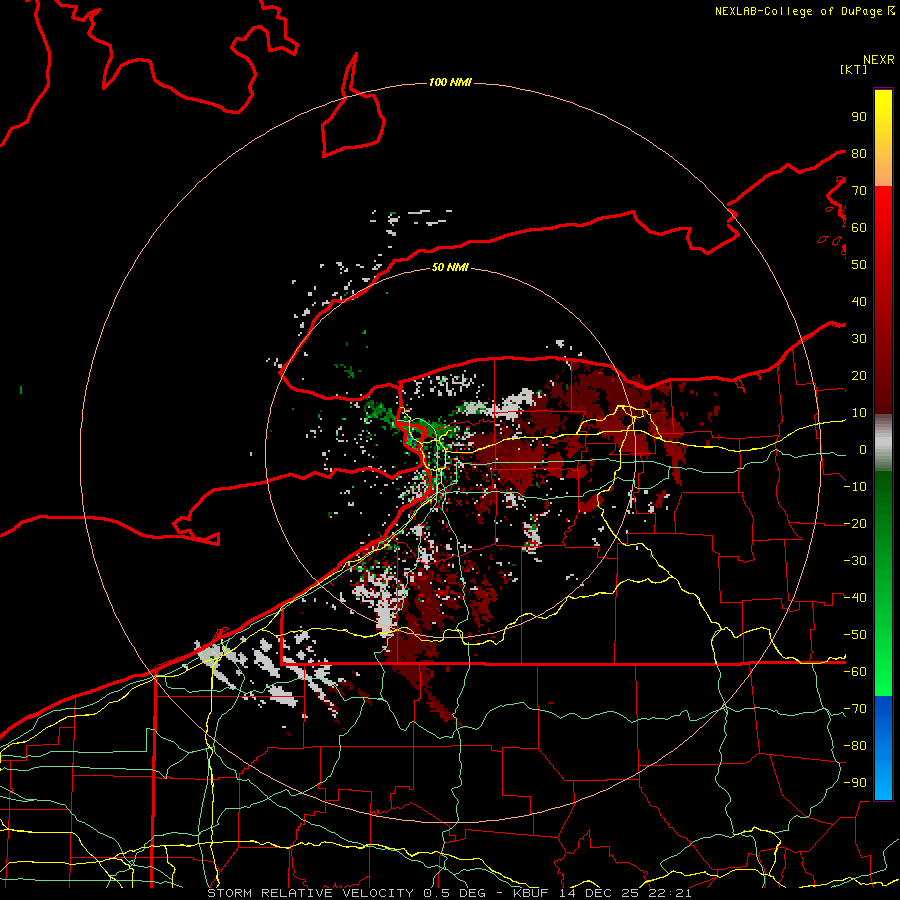Viewport: 900px width, 900px height.
Task: Click the Storm Relative Velocity caption at bottom
Action: tap(449, 893)
